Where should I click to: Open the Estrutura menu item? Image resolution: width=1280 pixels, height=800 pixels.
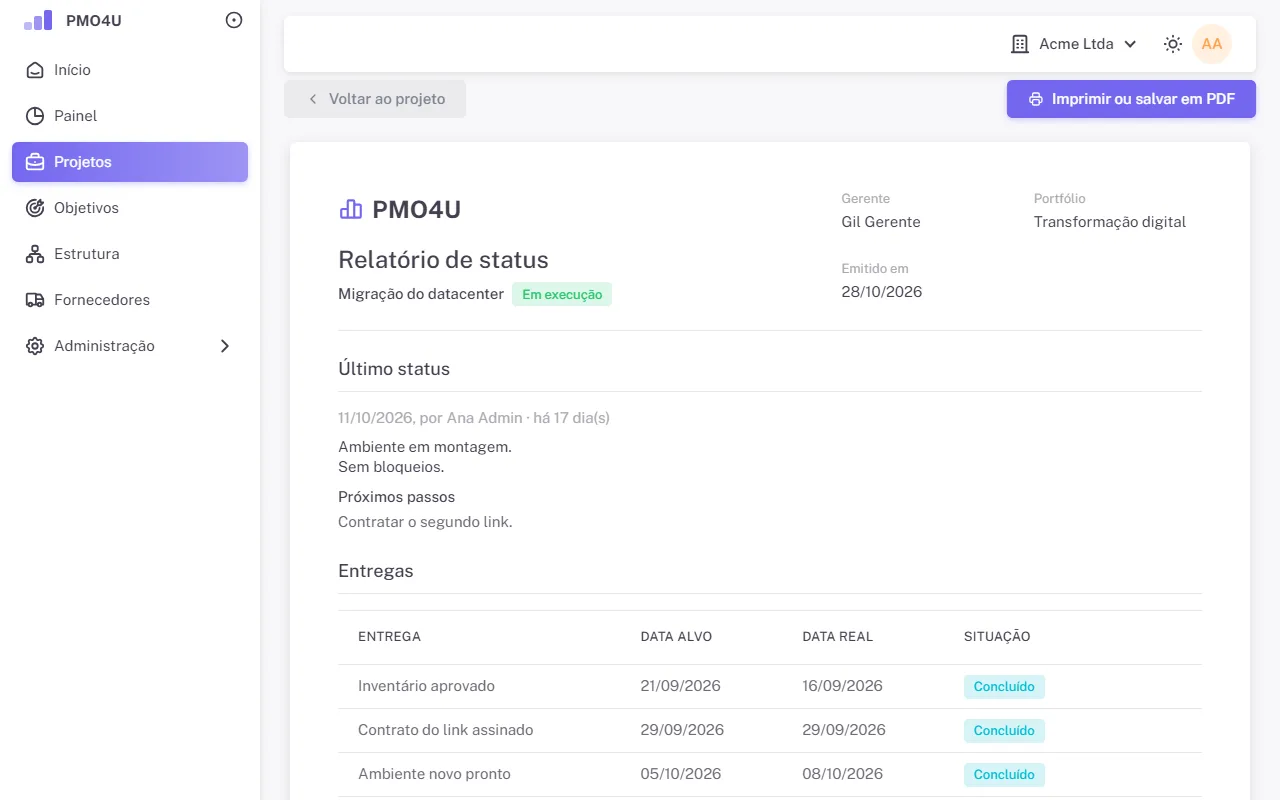click(x=130, y=254)
